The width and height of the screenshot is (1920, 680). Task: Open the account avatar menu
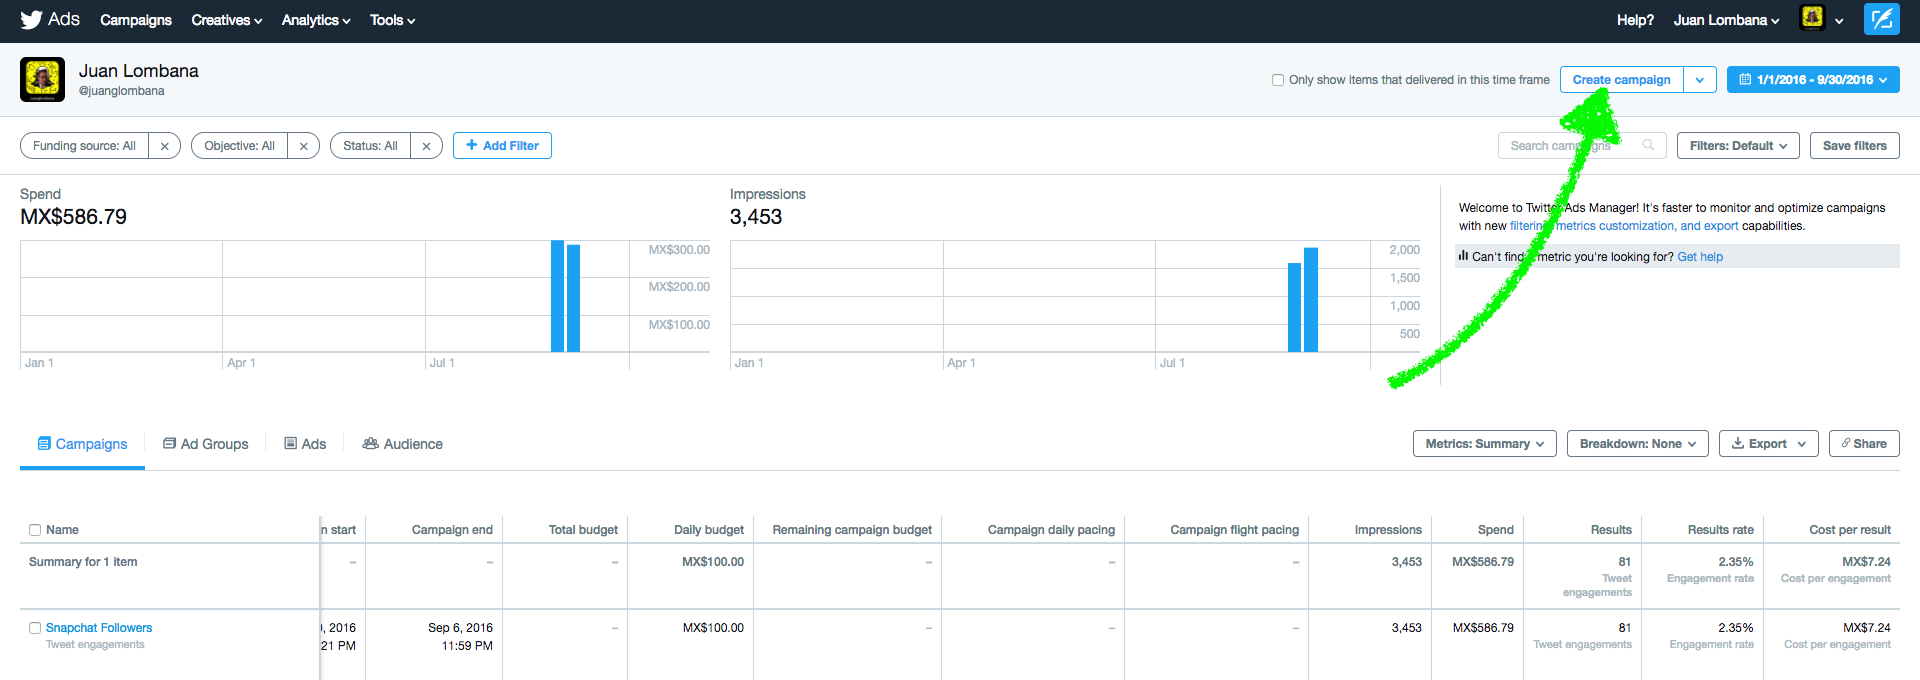coord(1821,20)
